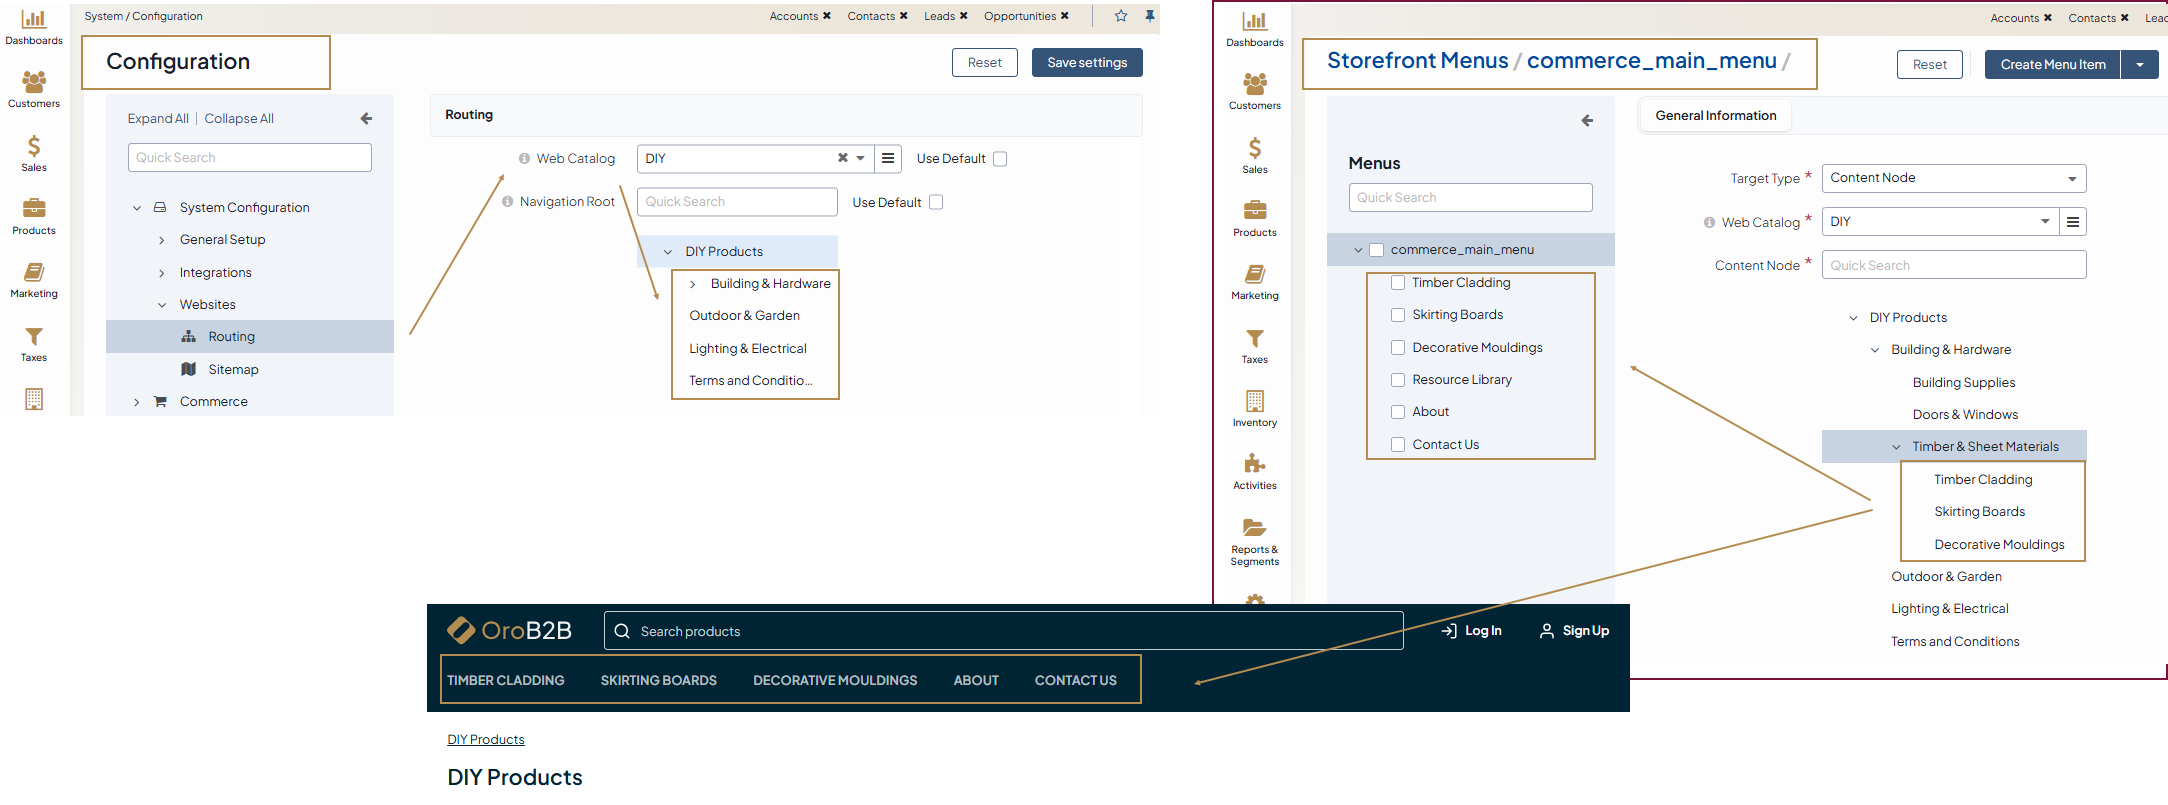Collapse the Websites tree node

click(x=162, y=305)
